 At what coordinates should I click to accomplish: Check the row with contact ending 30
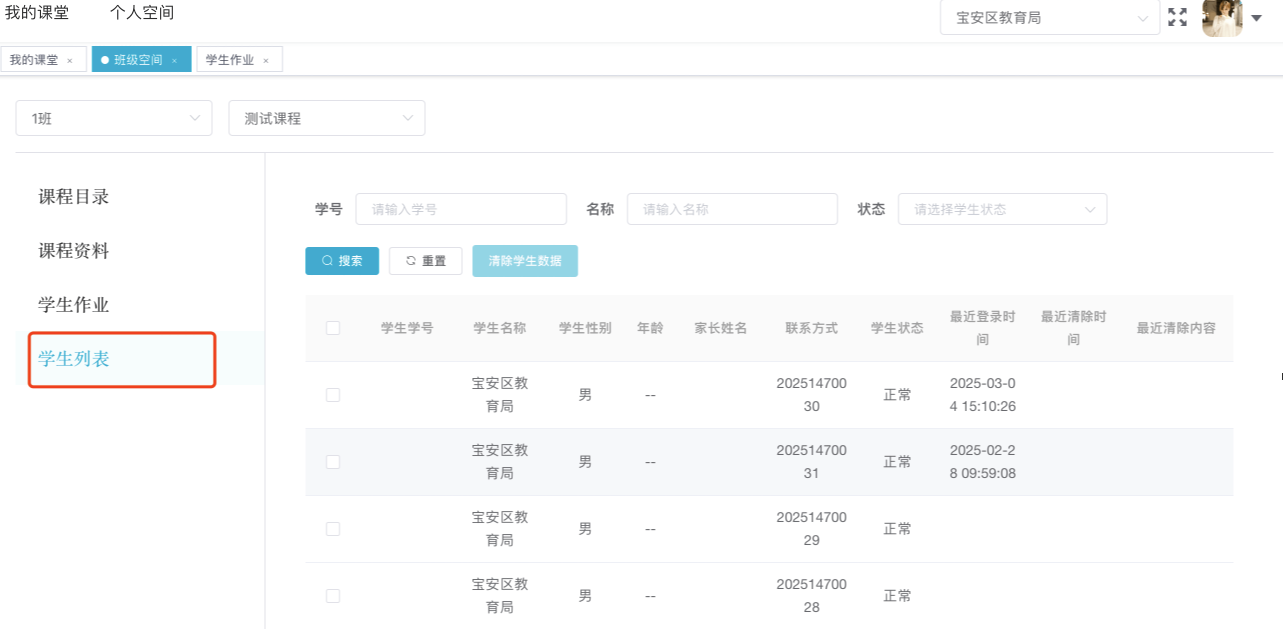(333, 395)
